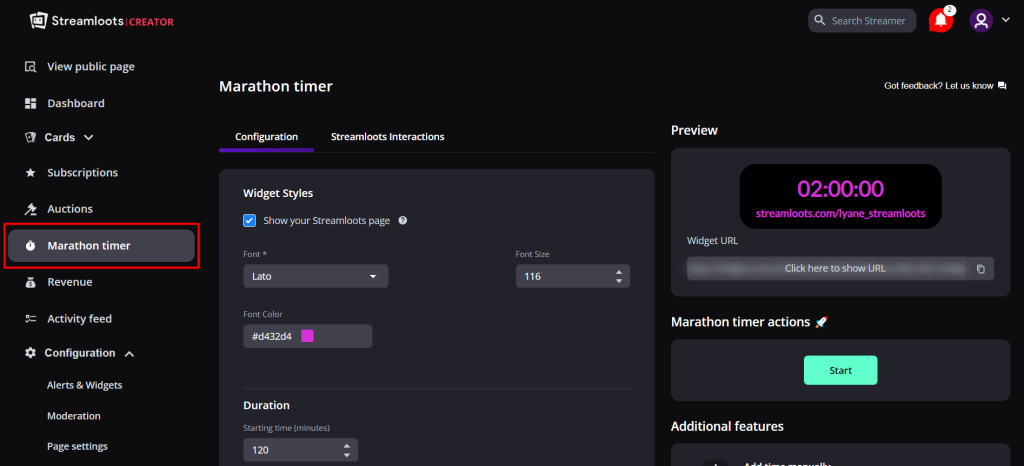Screen dimensions: 1024x466
Task: Click the Font Color hex field
Action: 308,336
